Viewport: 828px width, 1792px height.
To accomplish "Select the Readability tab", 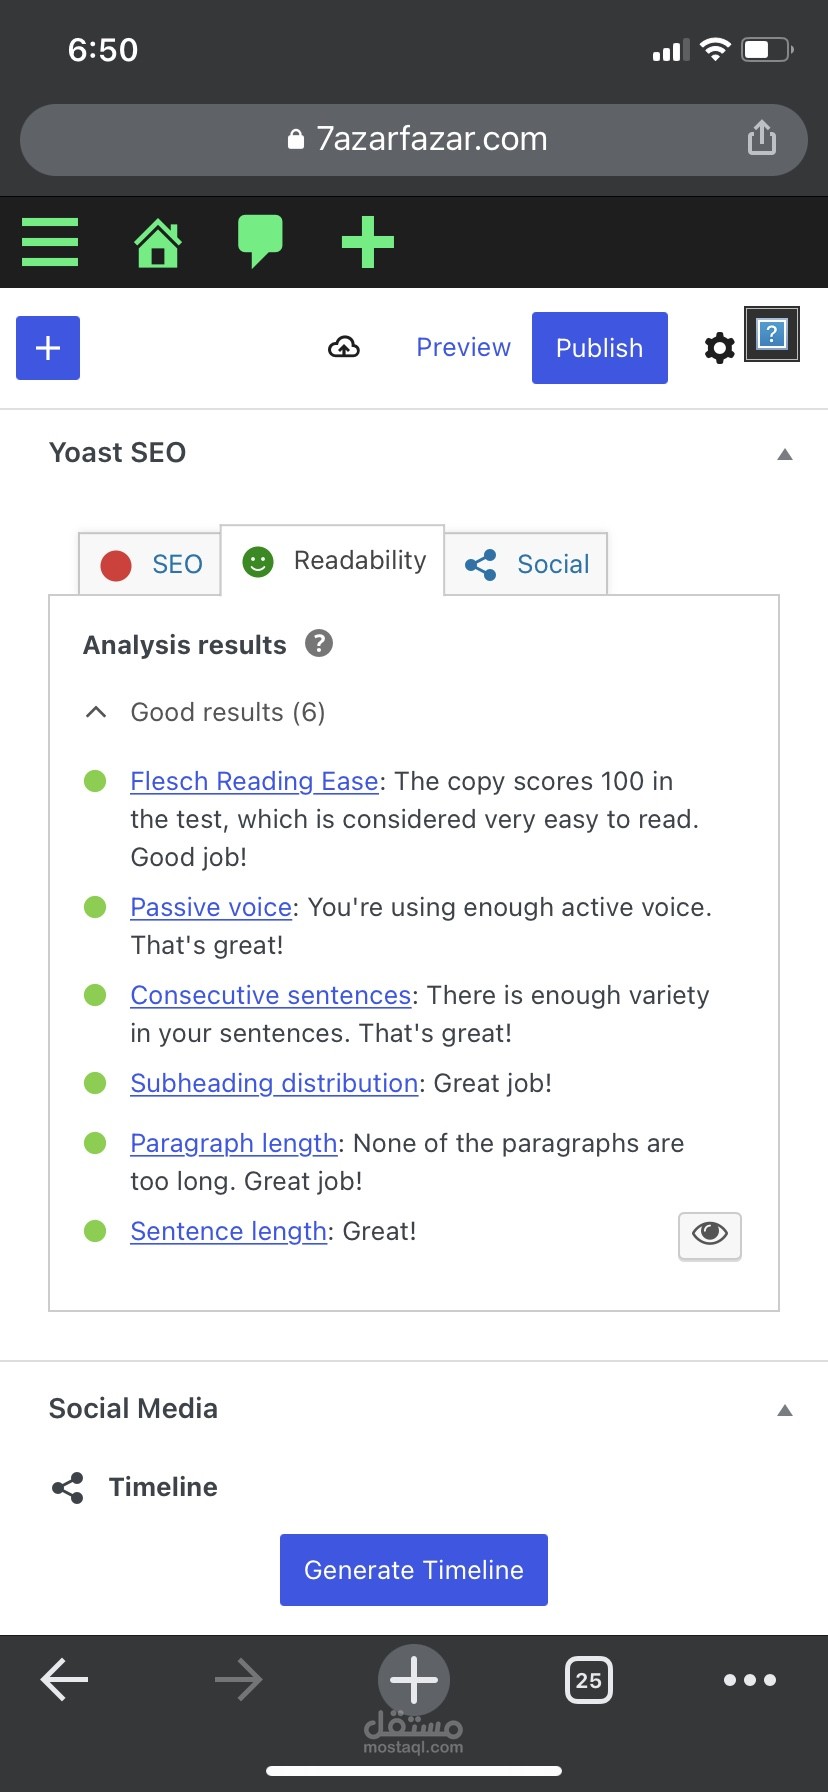I will point(333,561).
